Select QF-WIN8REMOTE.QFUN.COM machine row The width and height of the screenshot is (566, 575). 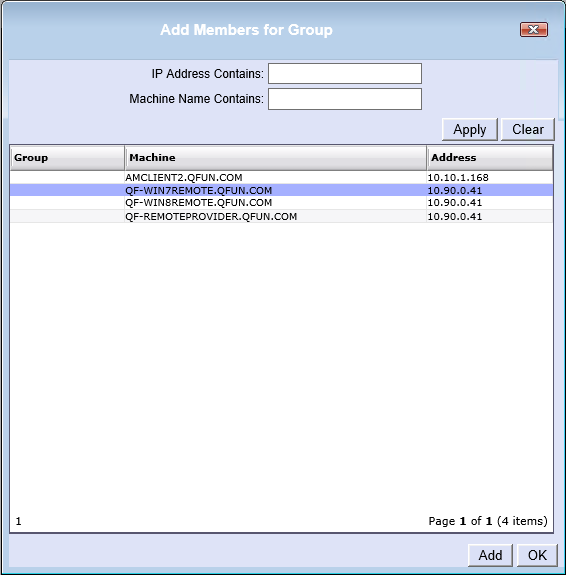point(282,203)
